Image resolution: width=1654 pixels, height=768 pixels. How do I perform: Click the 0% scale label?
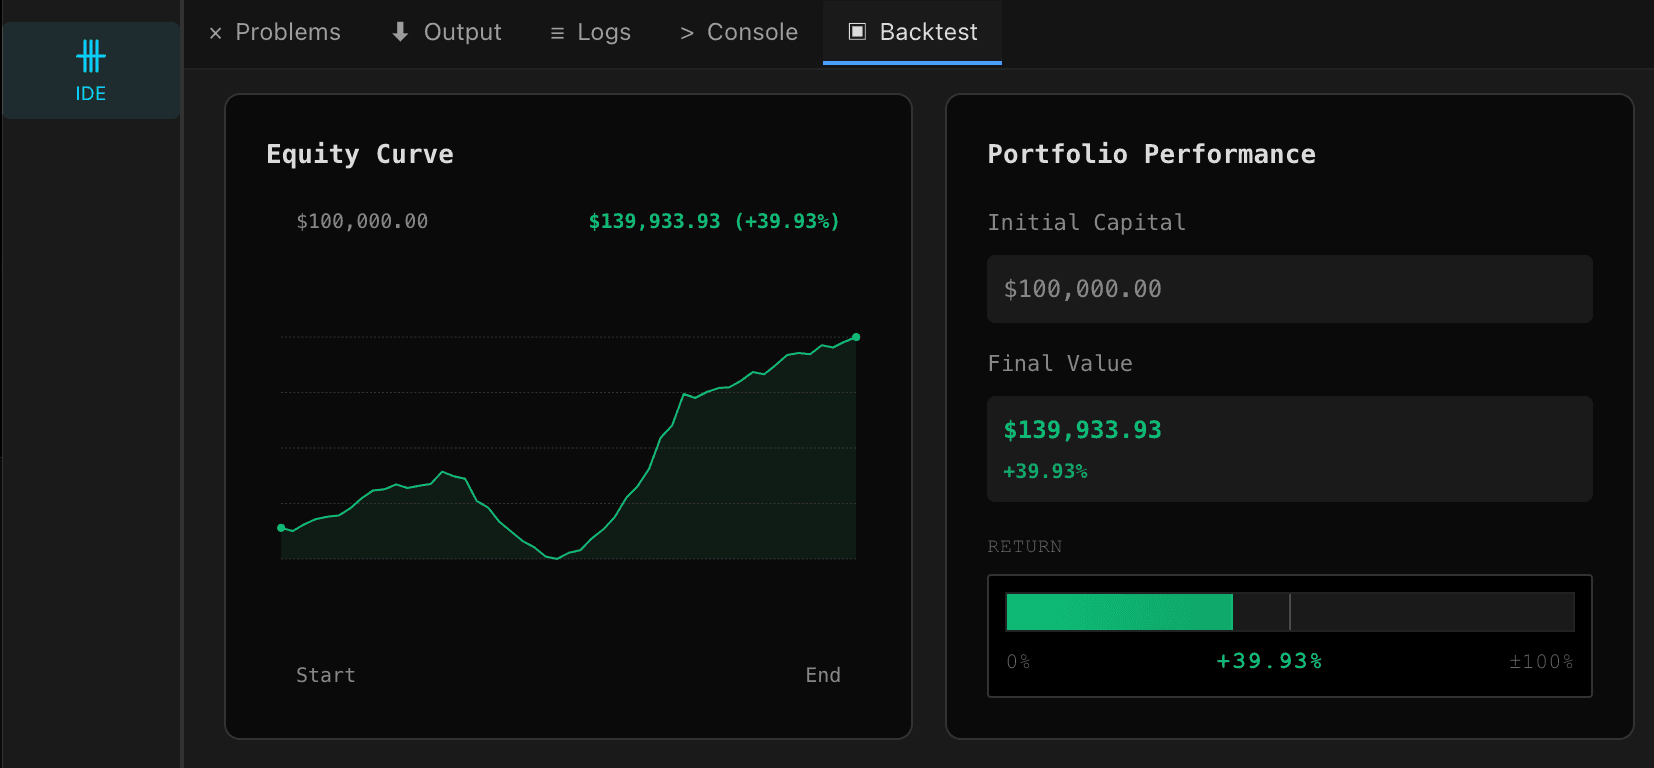(x=1018, y=662)
